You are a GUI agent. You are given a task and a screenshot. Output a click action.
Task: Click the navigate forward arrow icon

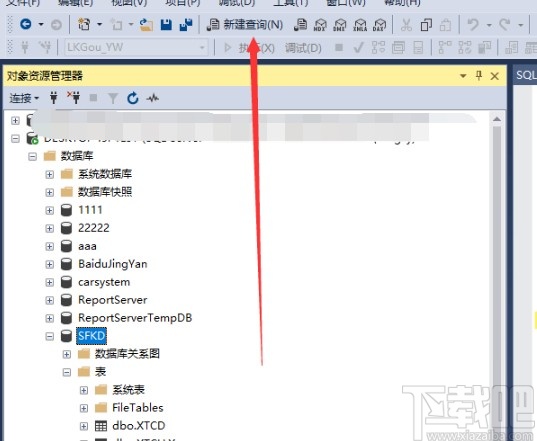(56, 25)
